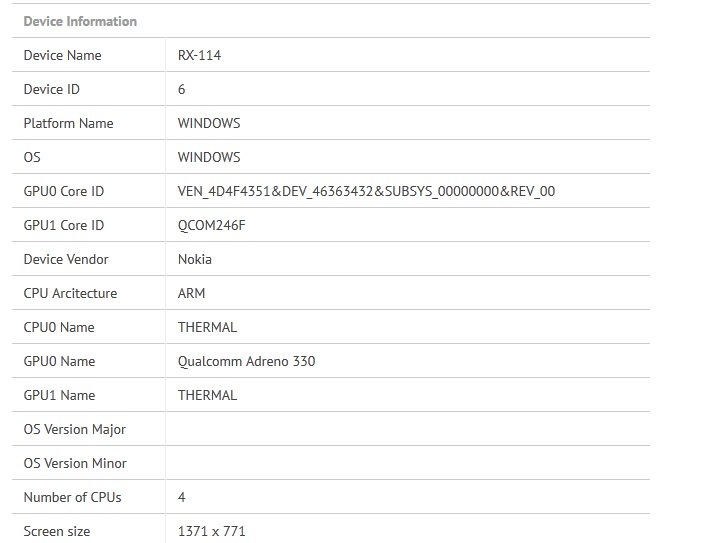Click the Platform Name row's WINDOWS value
The width and height of the screenshot is (718, 543).
pos(209,123)
